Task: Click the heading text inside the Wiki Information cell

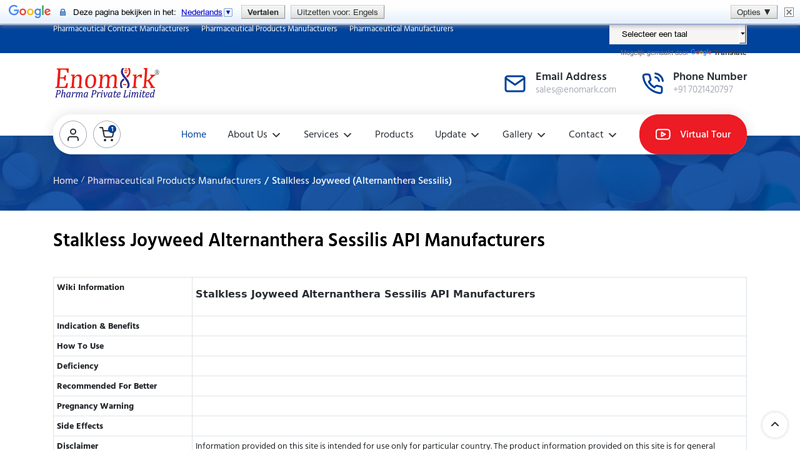Action: [x=365, y=294]
